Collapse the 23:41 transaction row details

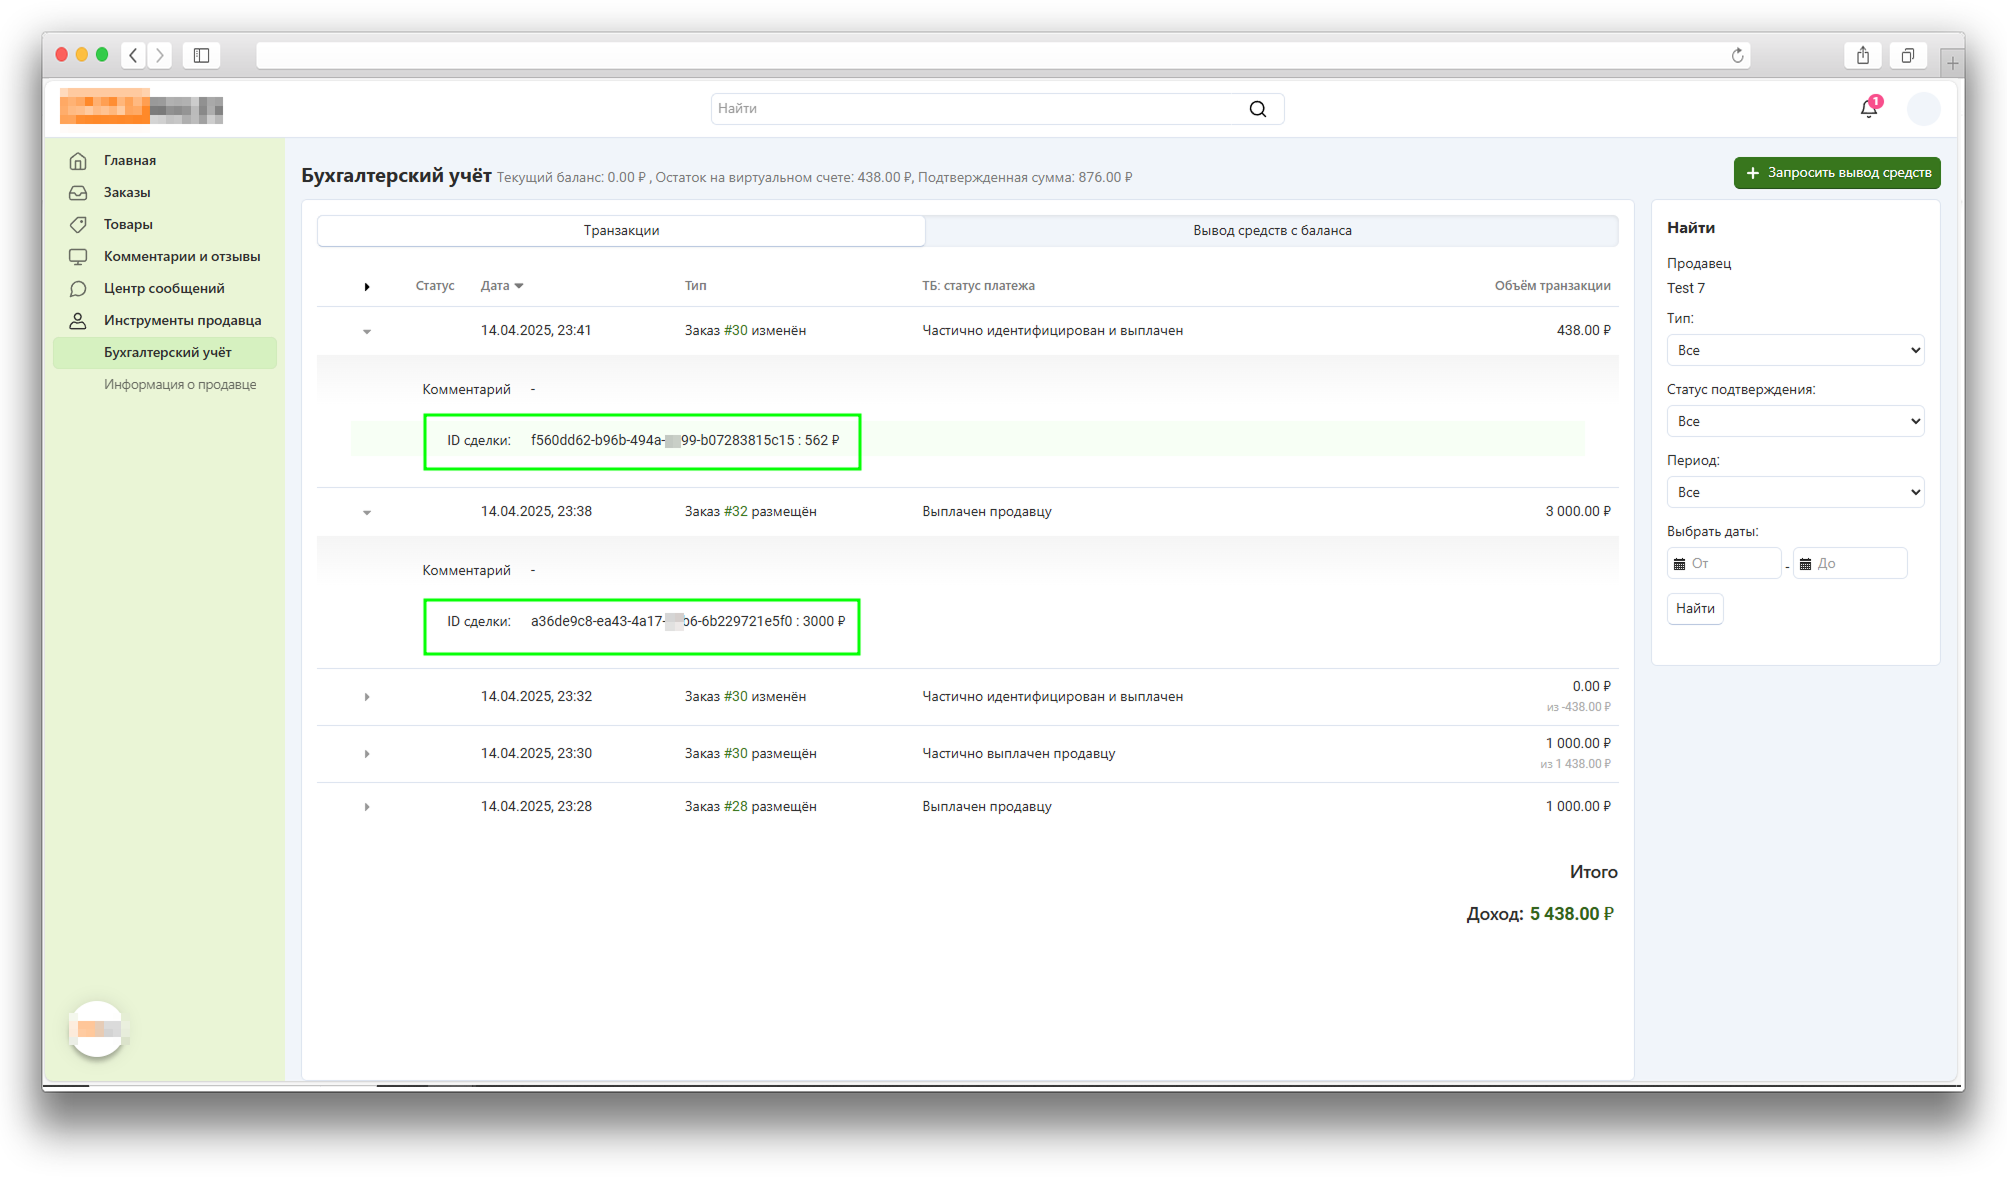tap(367, 331)
